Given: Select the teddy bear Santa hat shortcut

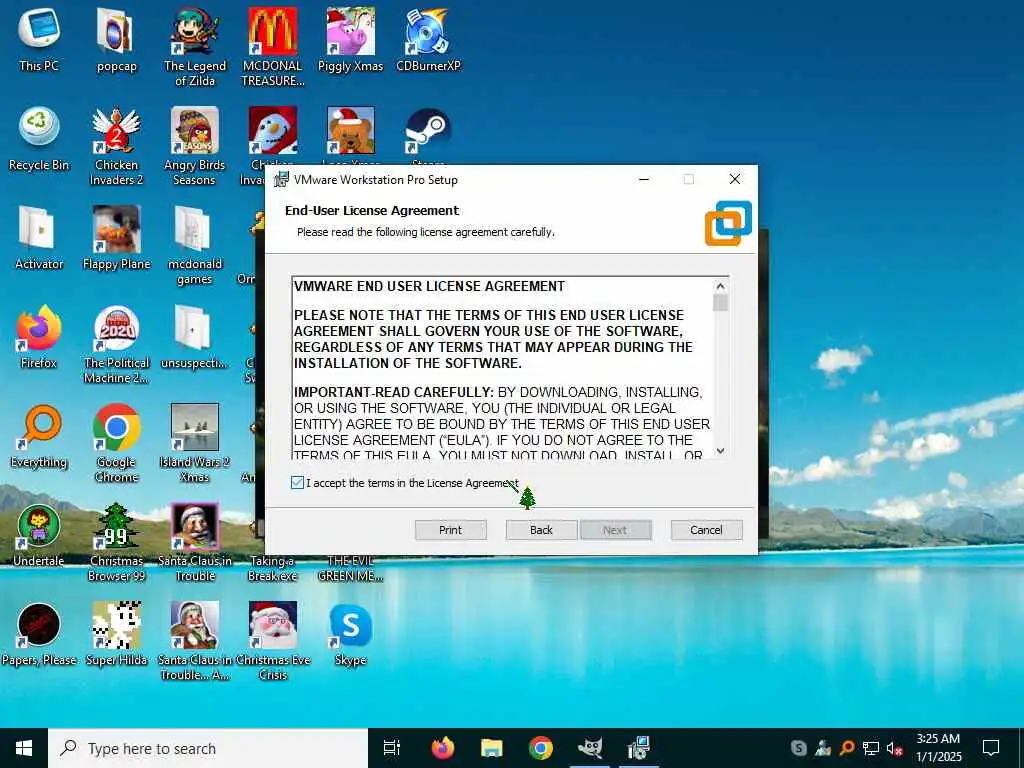Looking at the screenshot, I should 351,133.
